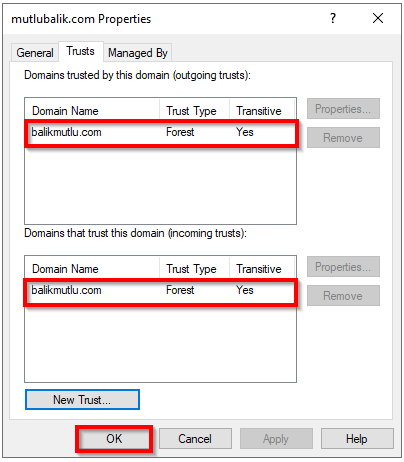Viewport: 404px width, 462px height.
Task: Open Properties for outgoing trusts
Action: click(x=343, y=109)
